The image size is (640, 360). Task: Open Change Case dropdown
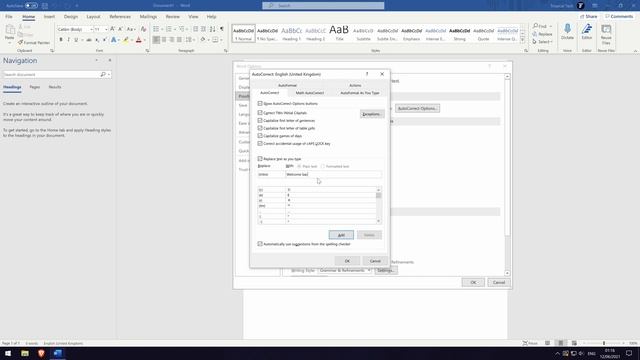[130, 29]
